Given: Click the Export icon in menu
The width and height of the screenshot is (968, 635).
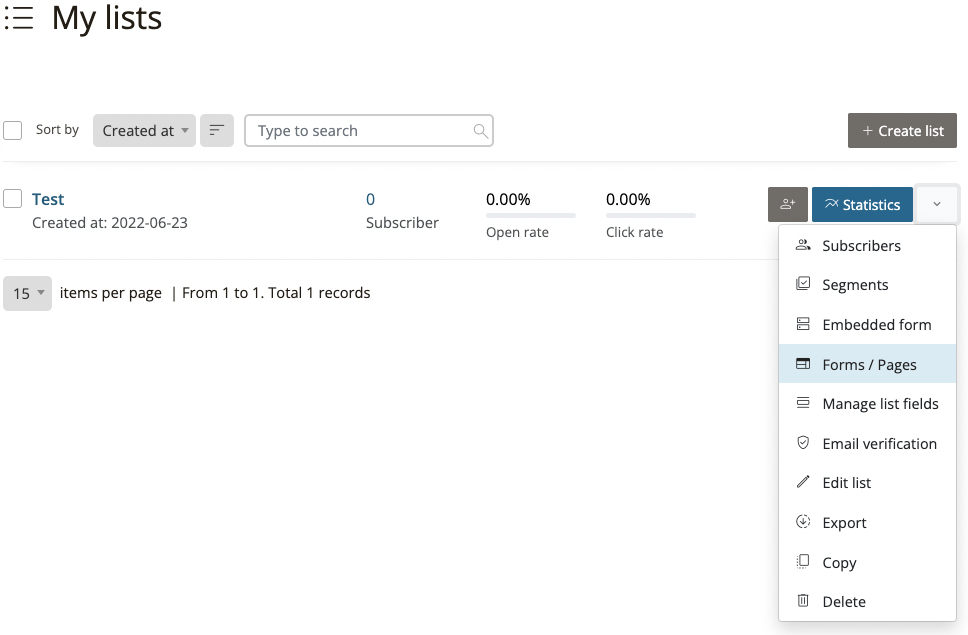Looking at the screenshot, I should point(802,522).
